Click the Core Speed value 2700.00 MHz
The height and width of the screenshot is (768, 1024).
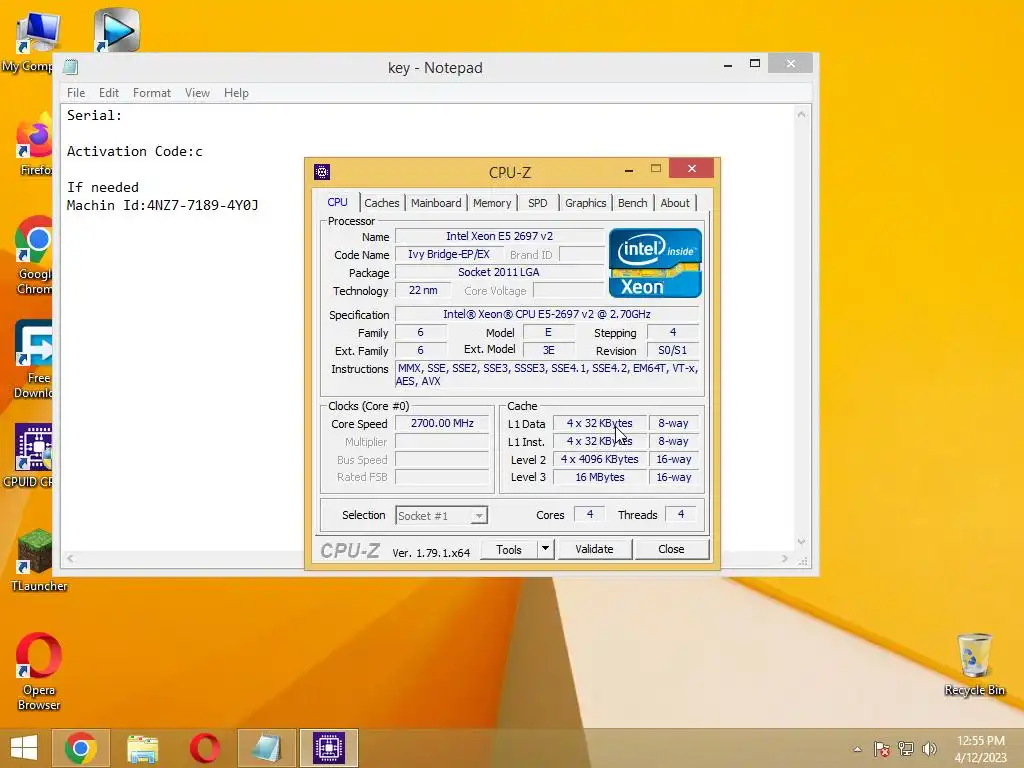coord(442,423)
